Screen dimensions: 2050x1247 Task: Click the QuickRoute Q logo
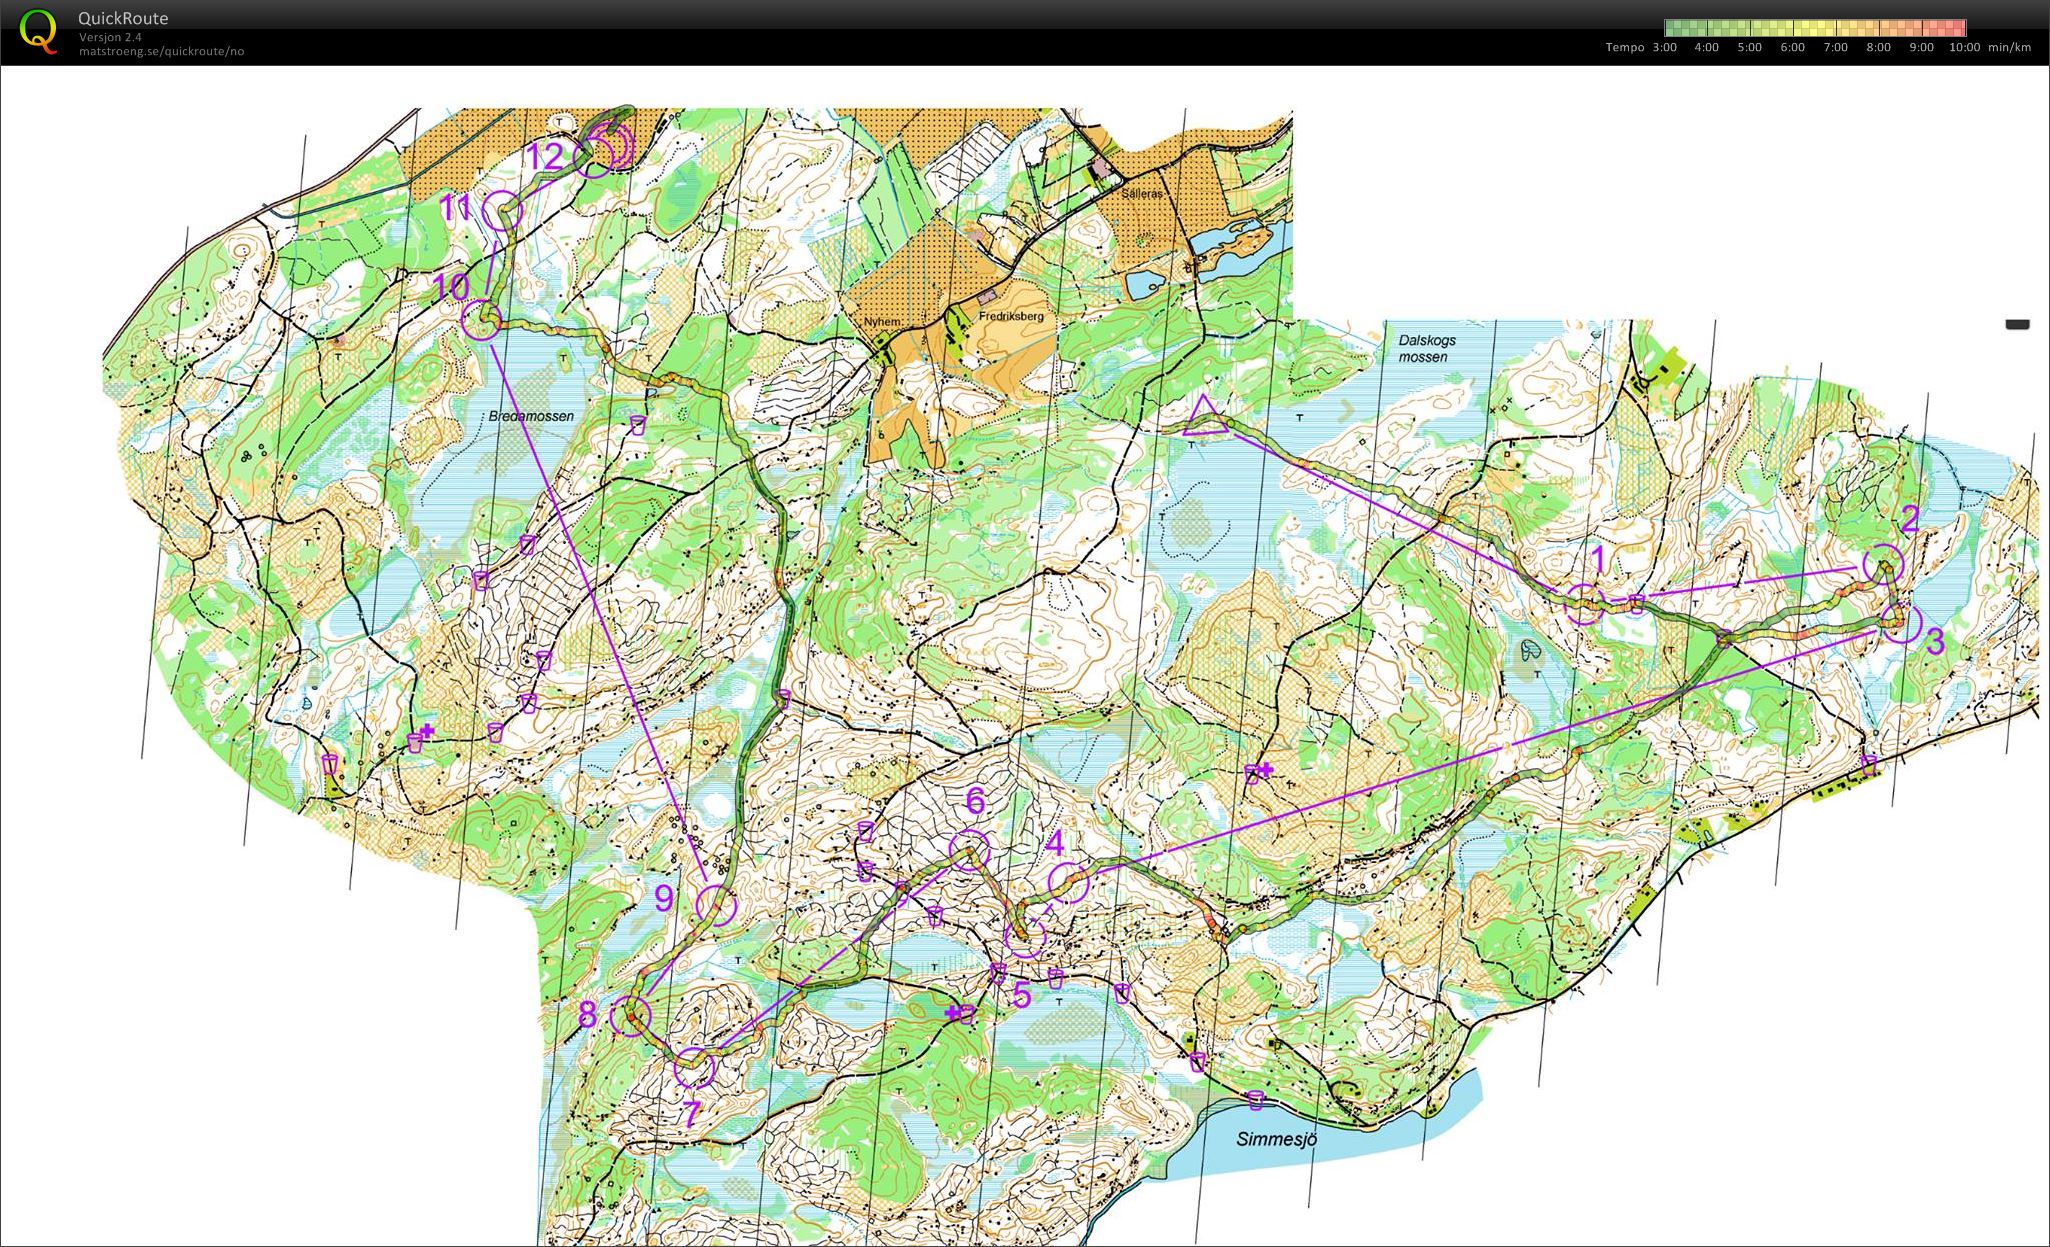[x=39, y=31]
